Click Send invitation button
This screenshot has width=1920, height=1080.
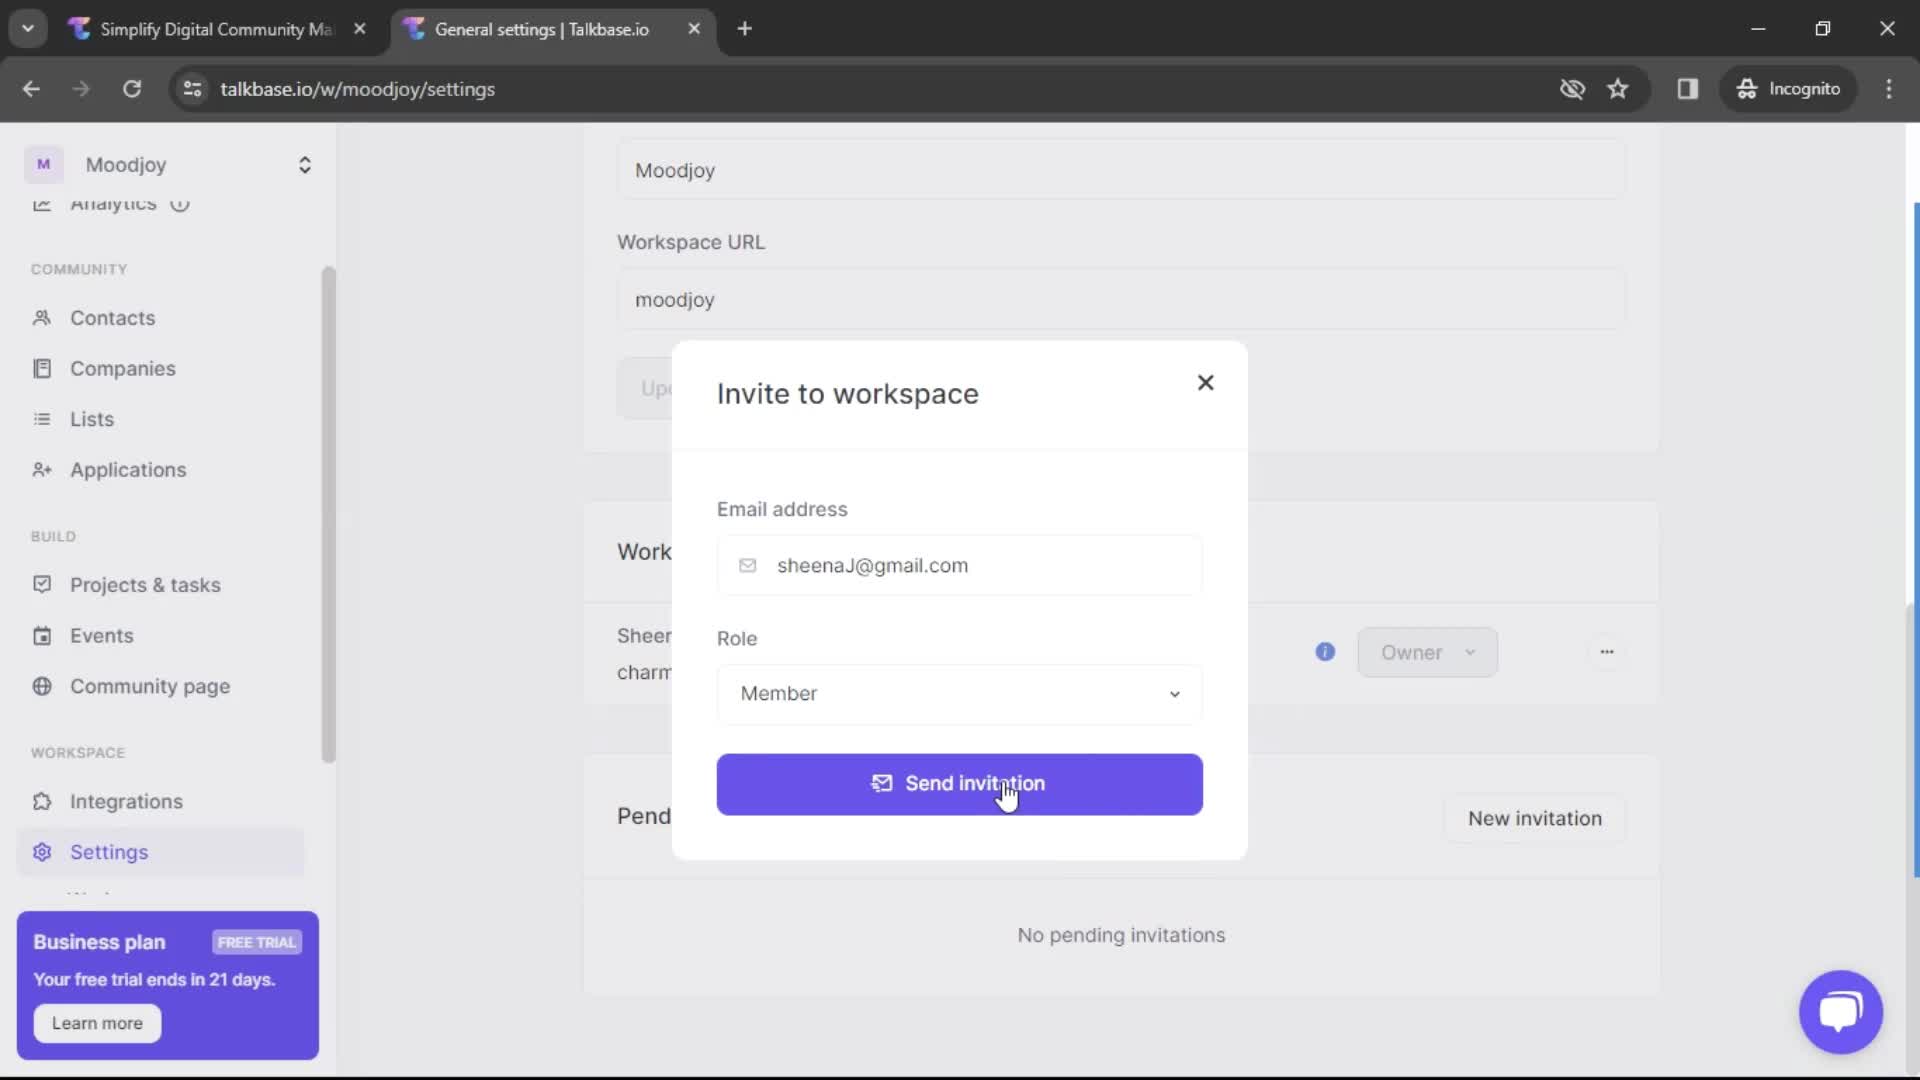[960, 783]
